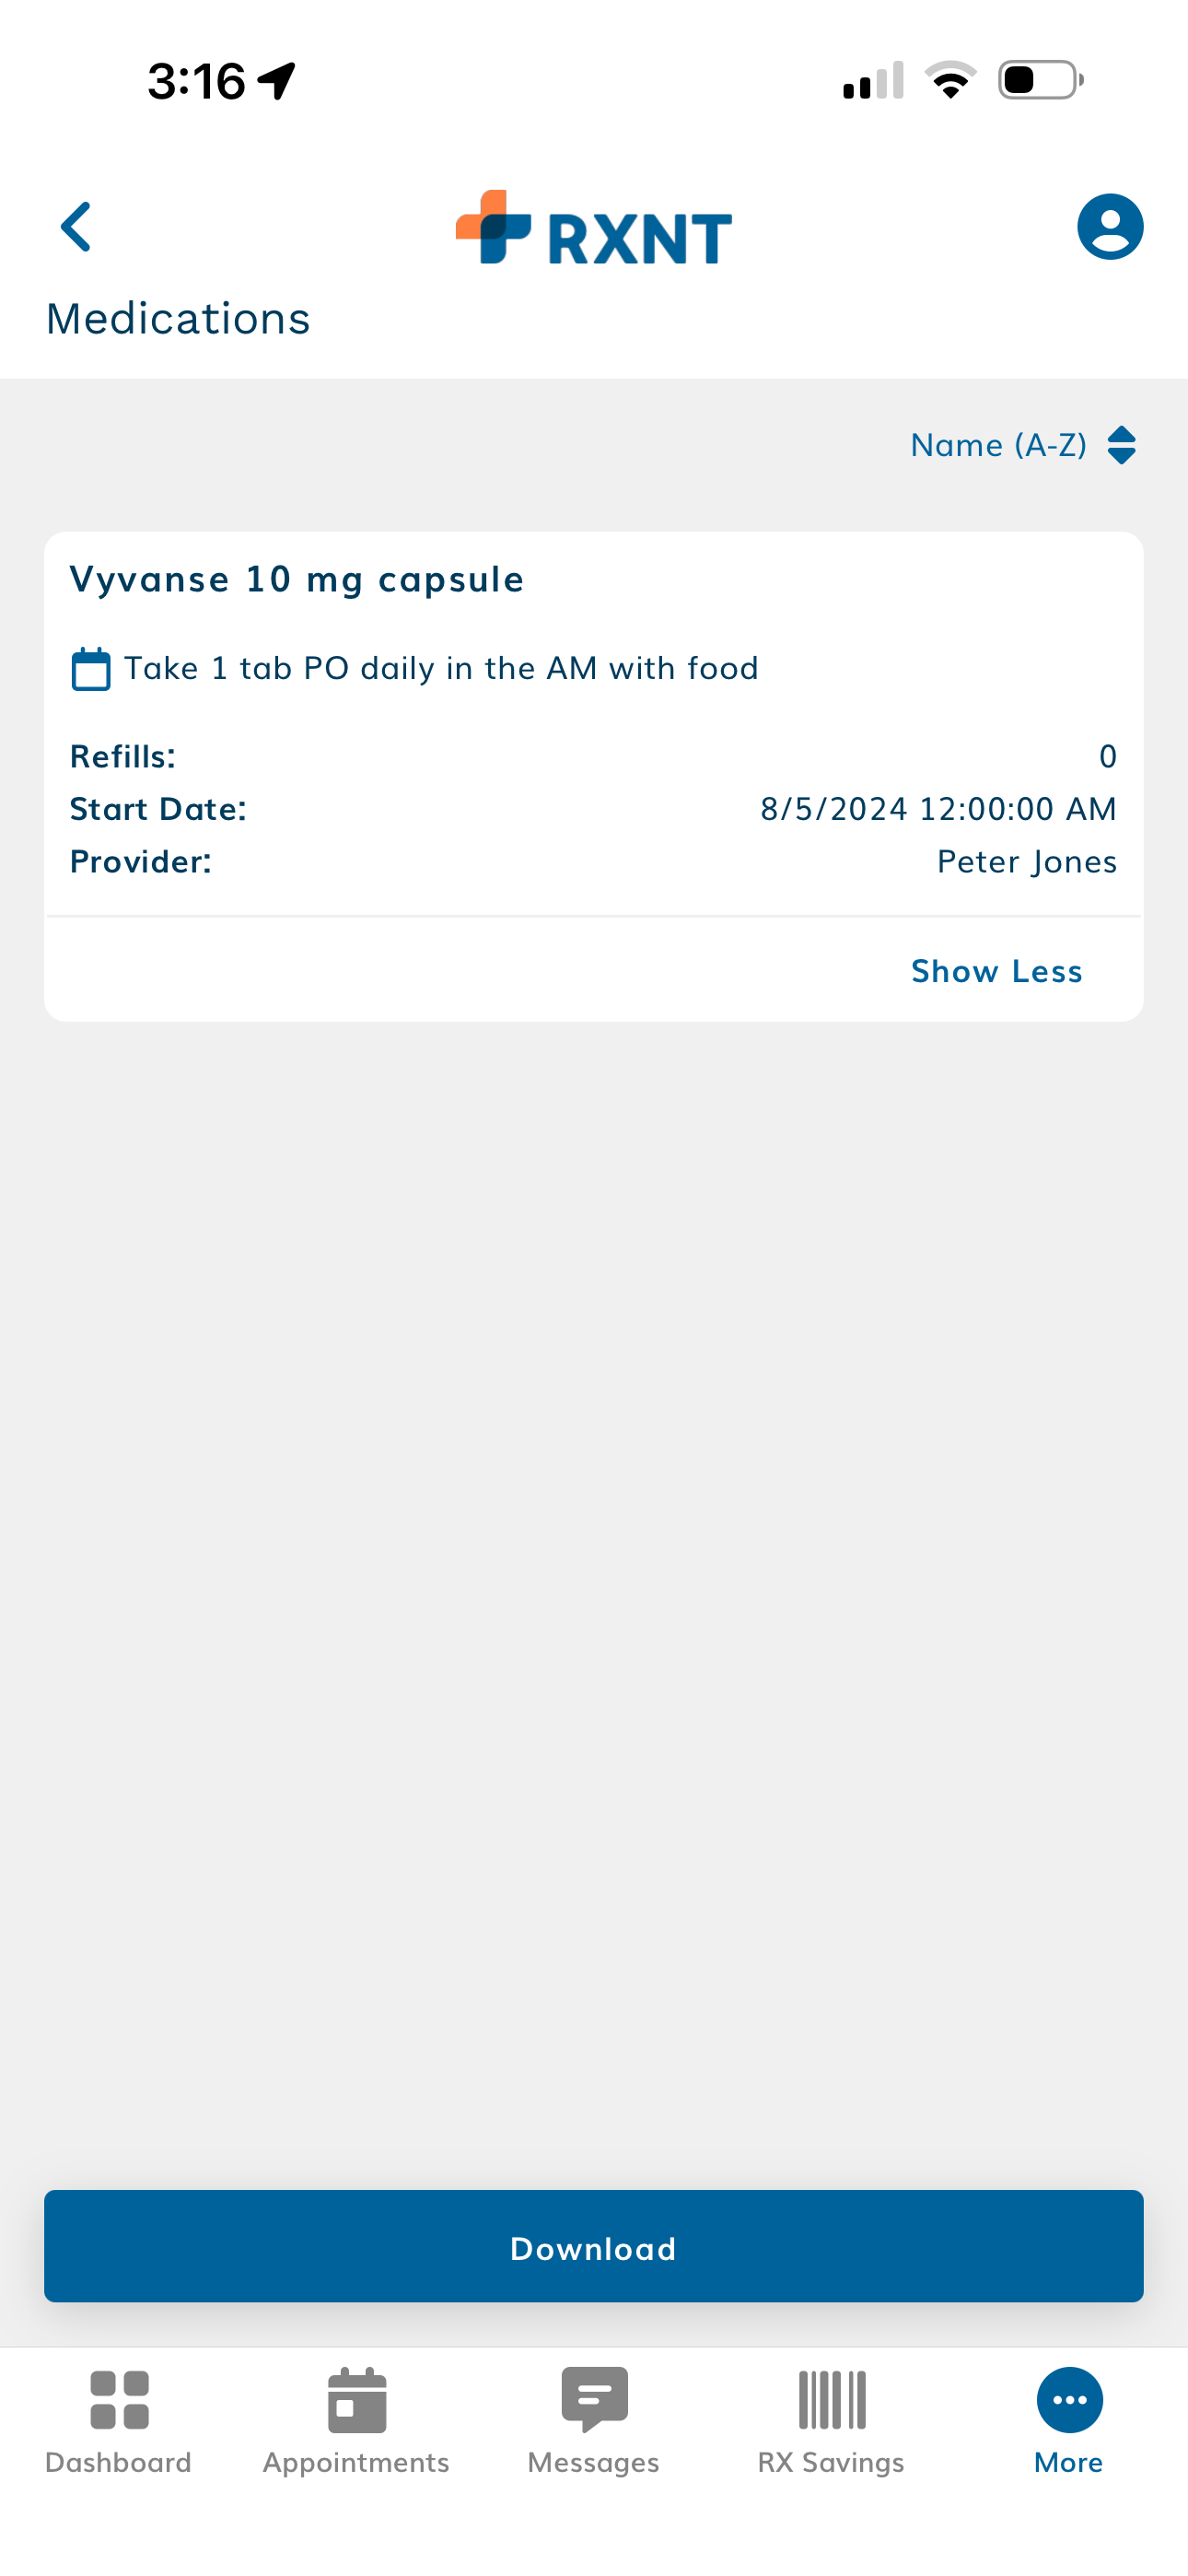Open the Messages chat bubble icon
Screen dimensions: 1188x2576
coord(594,2399)
